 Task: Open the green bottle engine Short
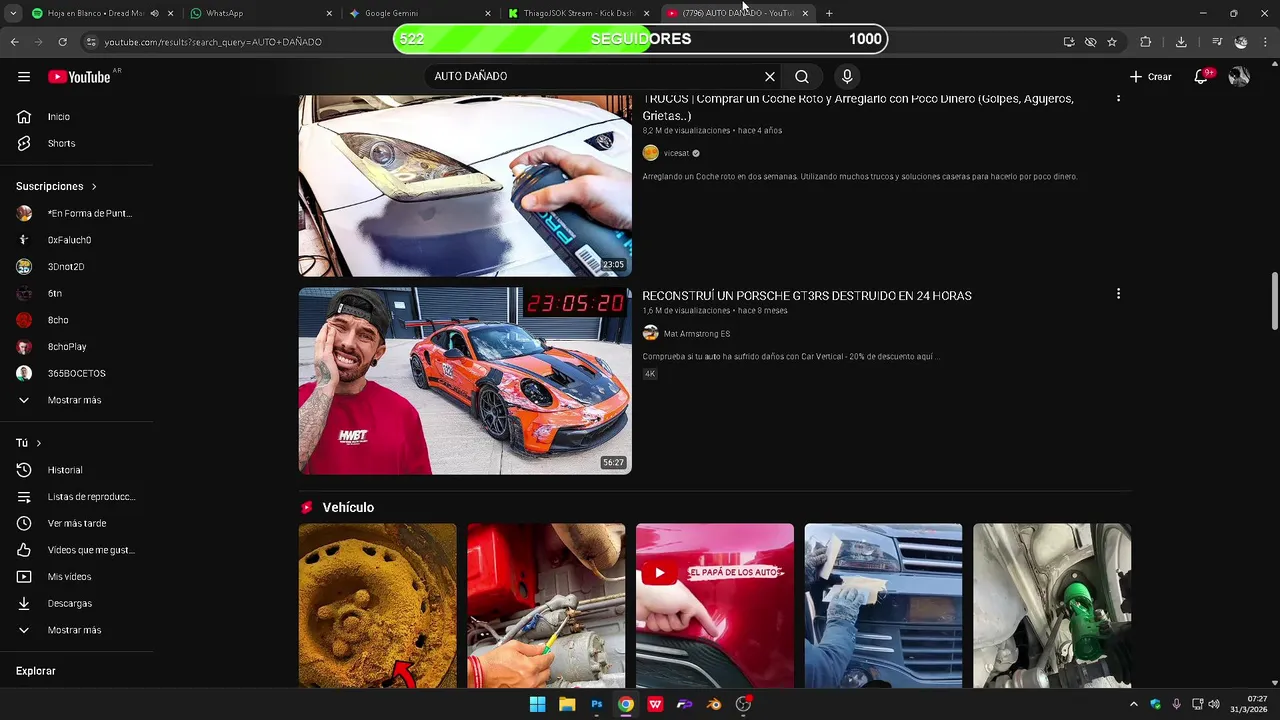coord(1052,606)
